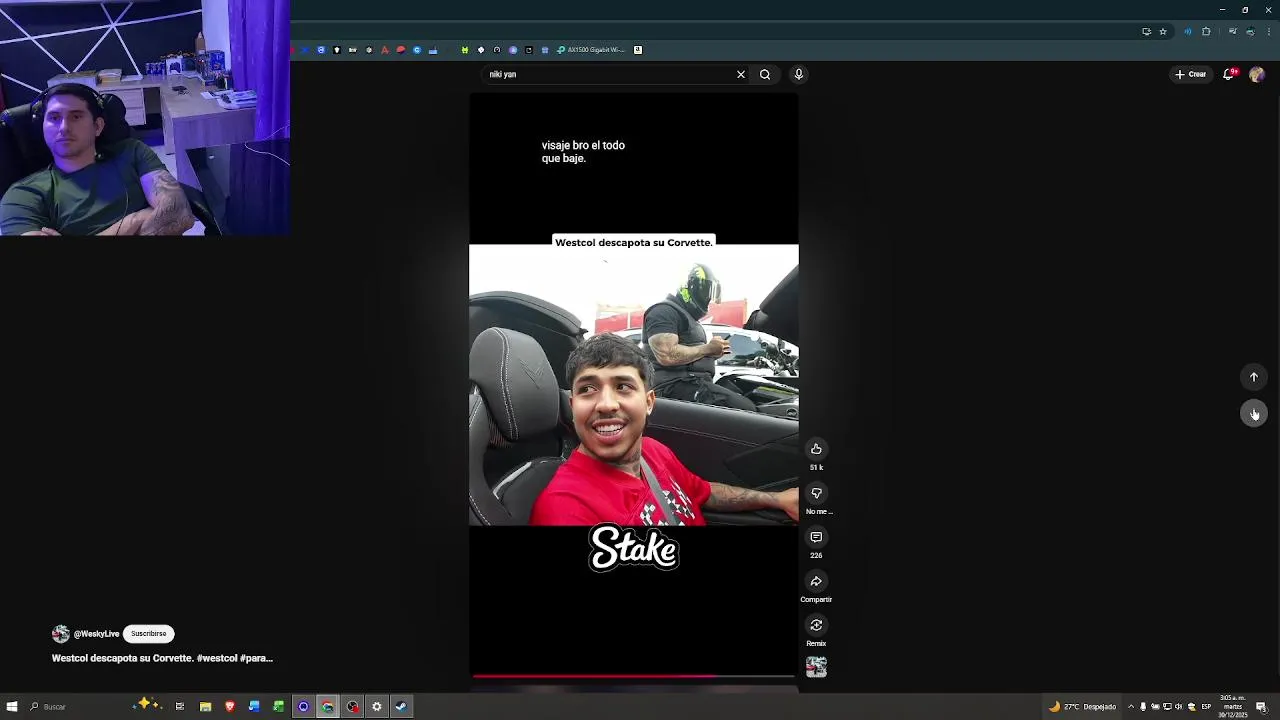Viewport: 1280px width, 720px height.
Task: Open the comments showing 226
Action: (816, 537)
